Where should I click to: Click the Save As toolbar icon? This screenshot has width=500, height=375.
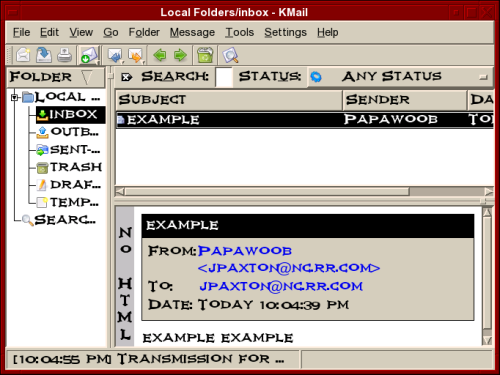(44, 55)
